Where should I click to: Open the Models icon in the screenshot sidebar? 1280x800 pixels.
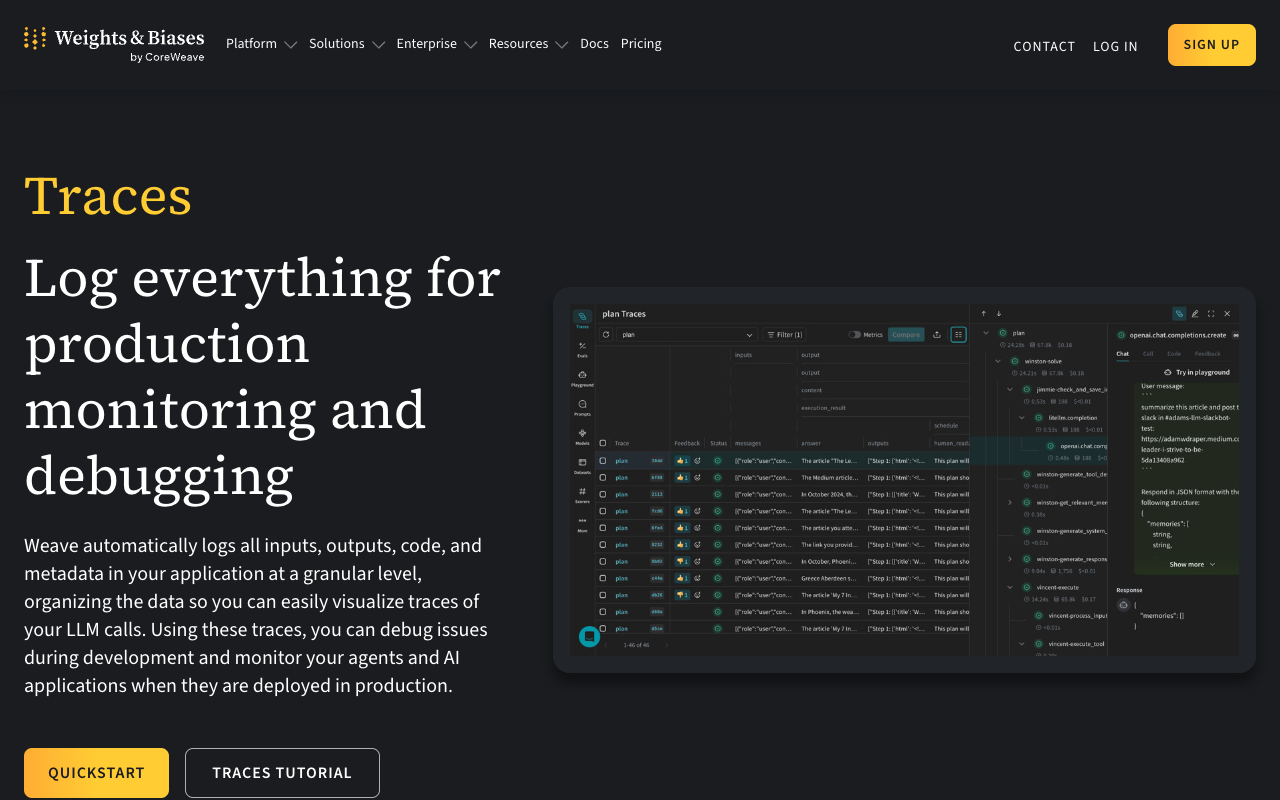[x=582, y=435]
